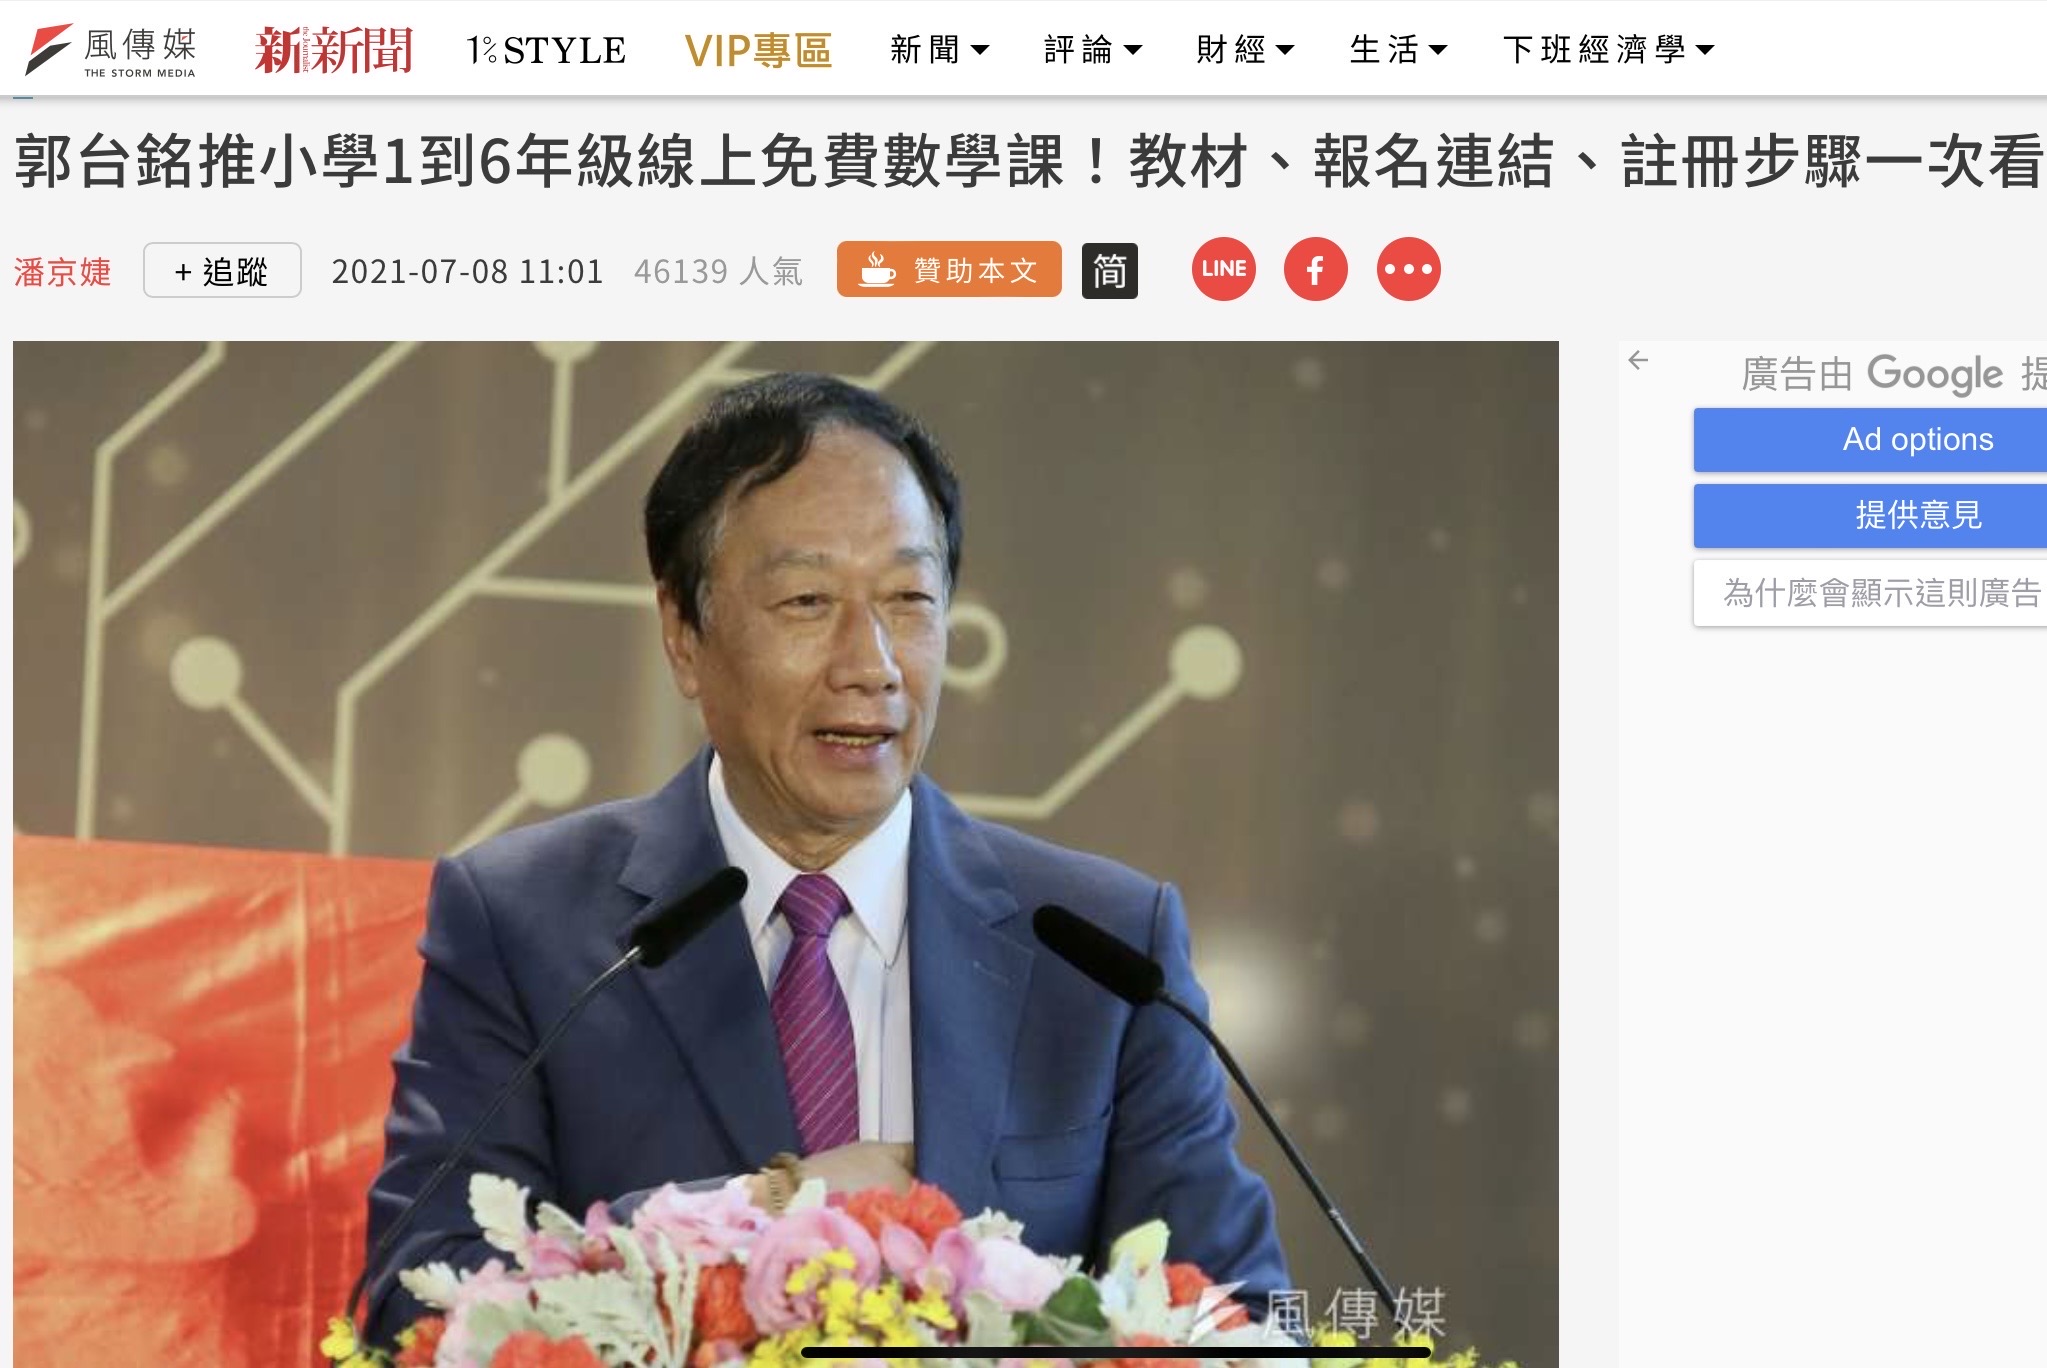Viewport: 2047px width, 1368px height.
Task: Share article on Facebook icon
Action: coord(1315,269)
